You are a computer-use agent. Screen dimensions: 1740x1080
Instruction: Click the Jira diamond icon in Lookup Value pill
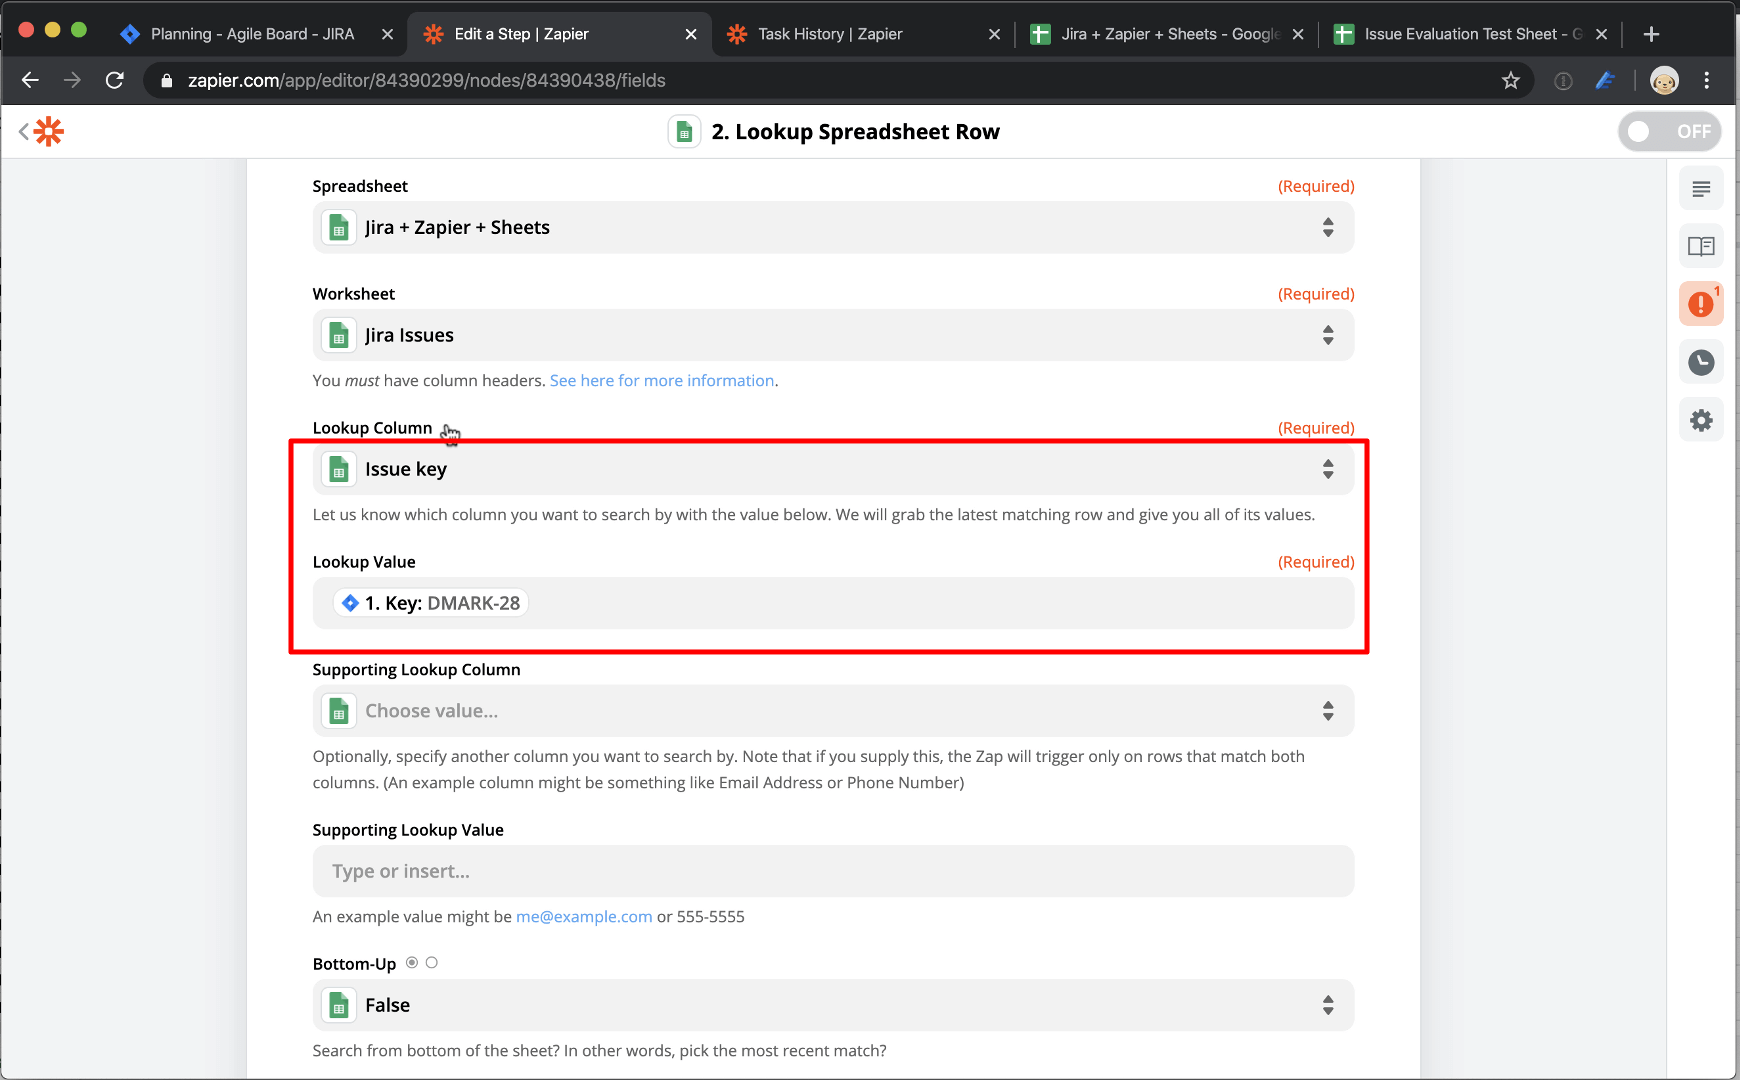tap(350, 603)
